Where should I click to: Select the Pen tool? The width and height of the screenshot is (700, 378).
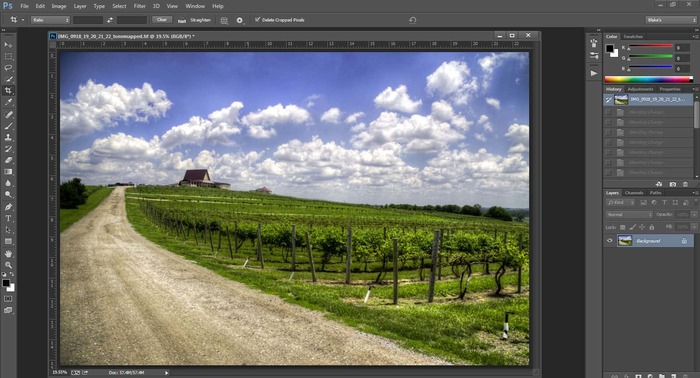tap(8, 207)
